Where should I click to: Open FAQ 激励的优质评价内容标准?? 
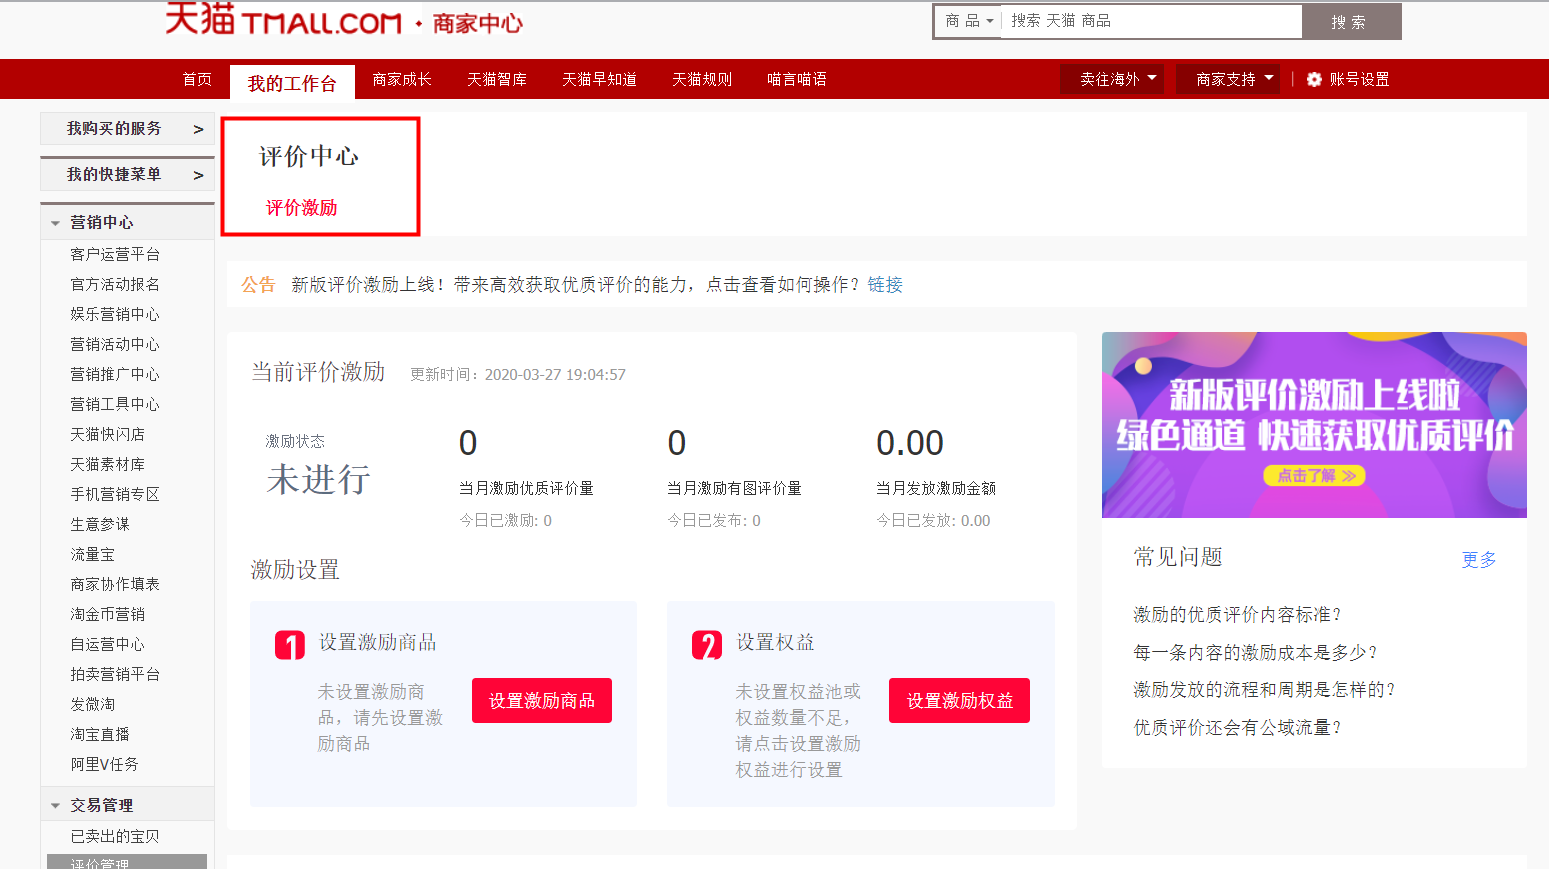click(1237, 615)
